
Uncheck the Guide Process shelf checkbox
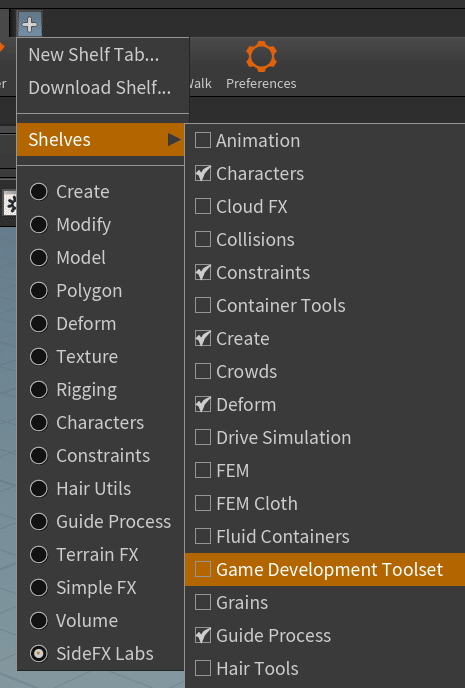pyautogui.click(x=203, y=635)
